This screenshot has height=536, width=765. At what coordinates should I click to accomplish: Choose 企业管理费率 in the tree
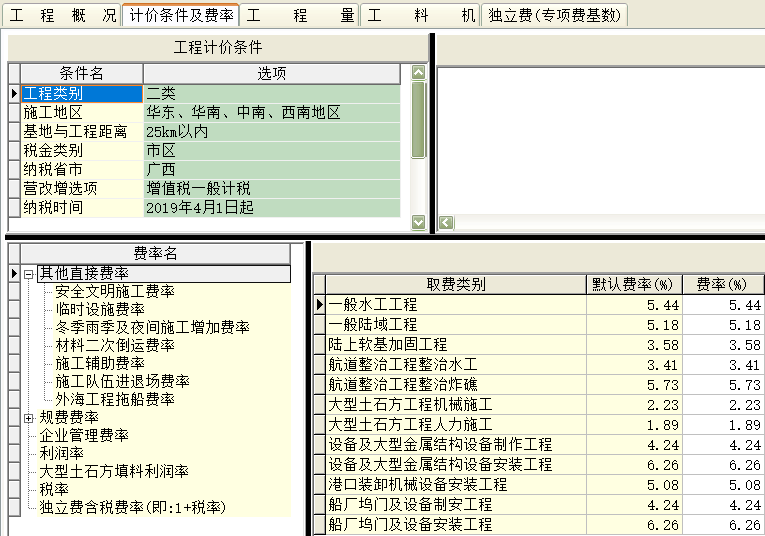tap(84, 435)
